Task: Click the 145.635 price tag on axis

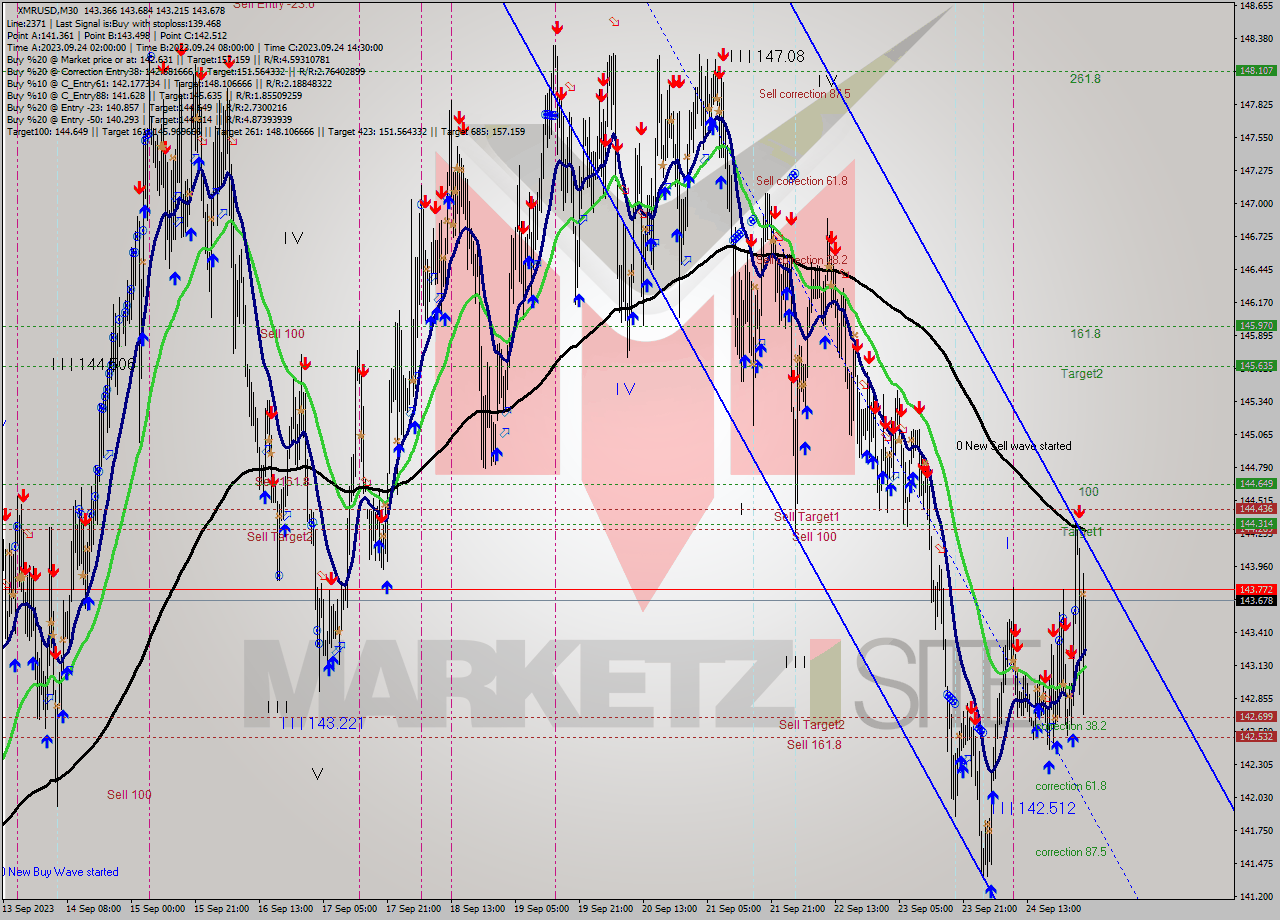Action: [1256, 366]
